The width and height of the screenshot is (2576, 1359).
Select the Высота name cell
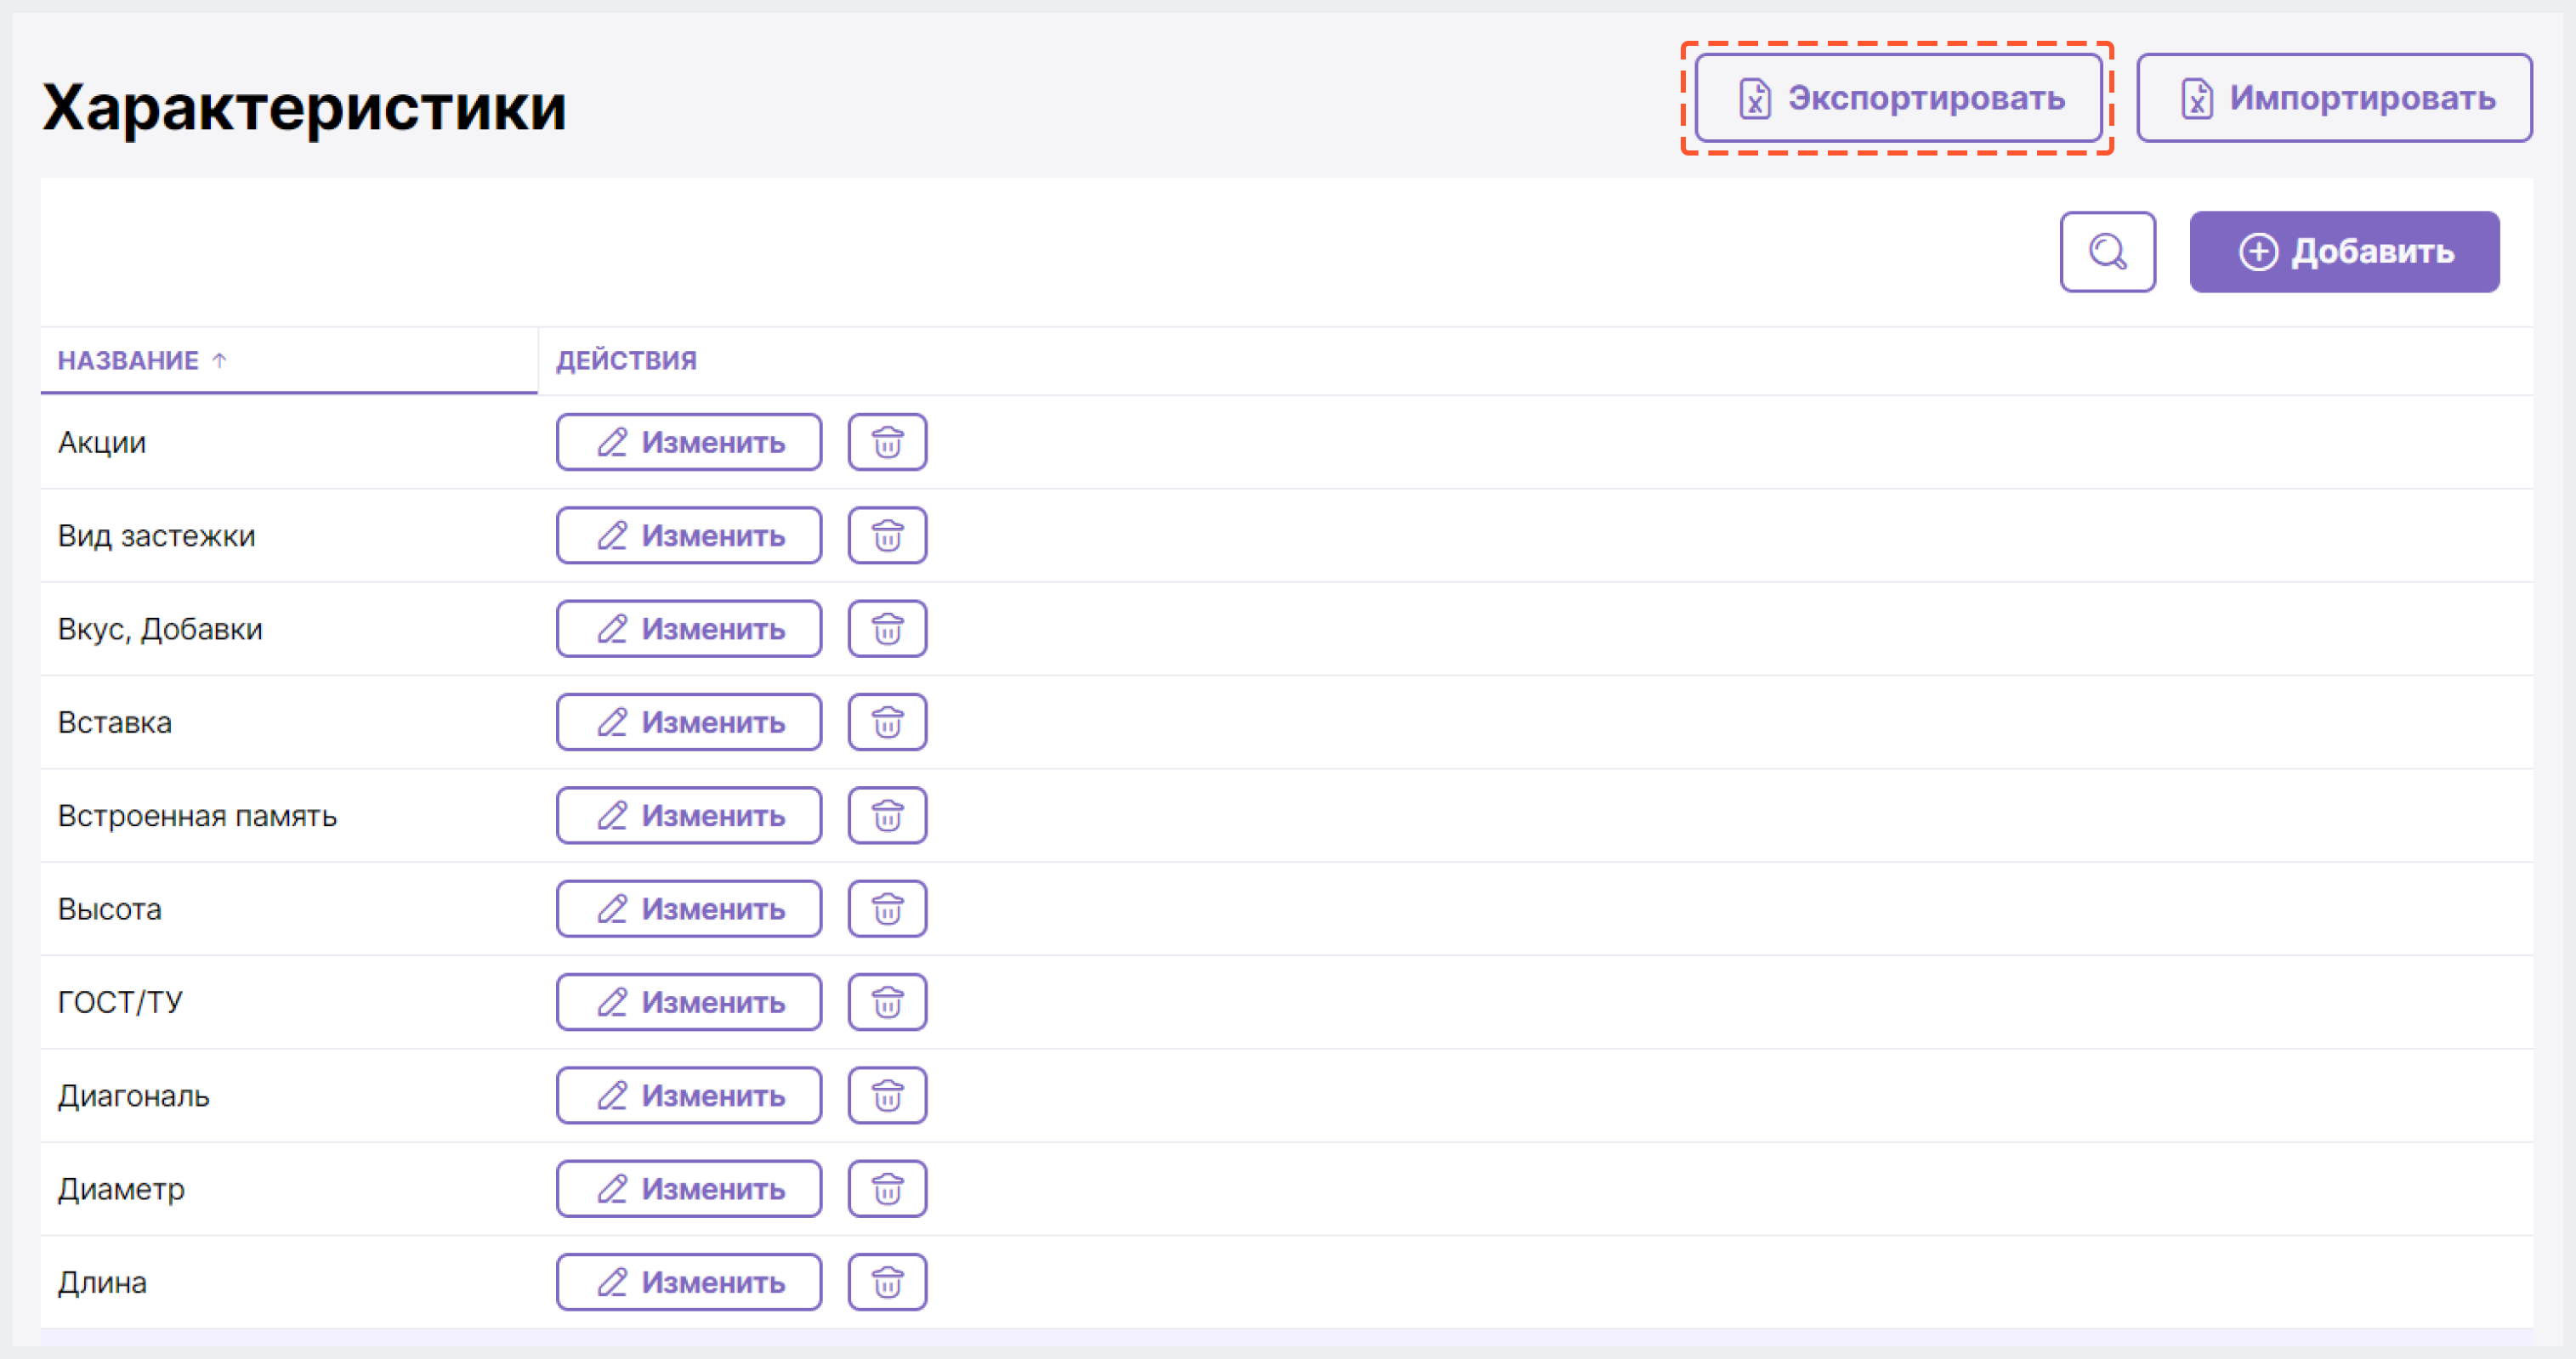(x=289, y=909)
